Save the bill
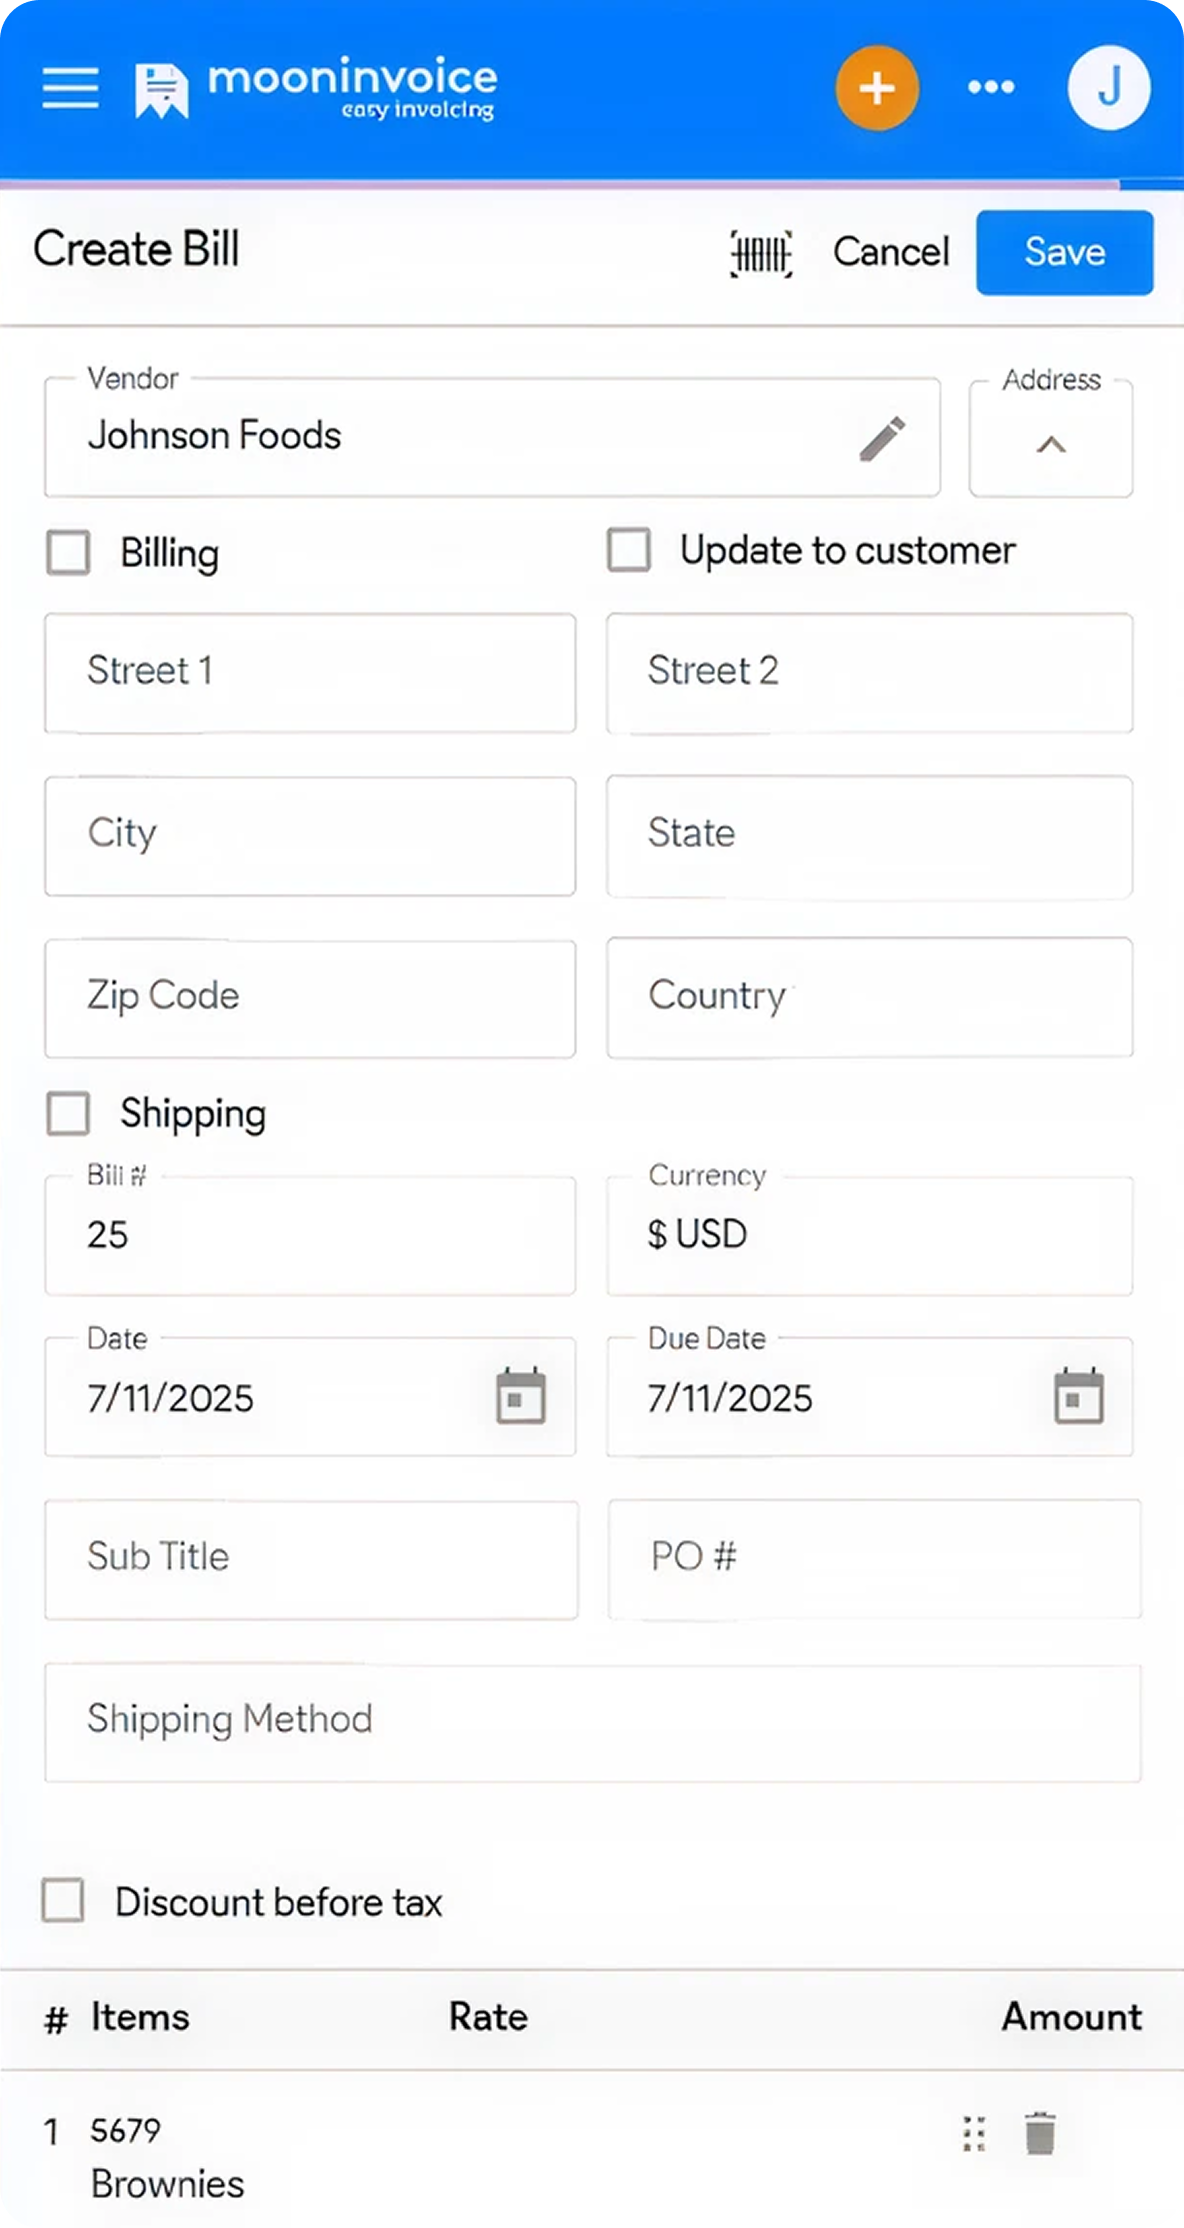The image size is (1184, 2228). click(x=1063, y=252)
